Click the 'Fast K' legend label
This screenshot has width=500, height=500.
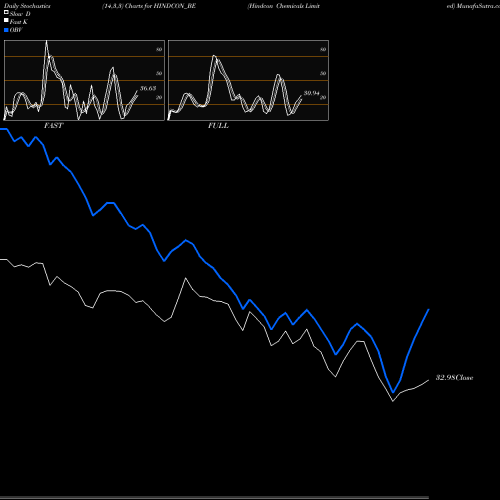coord(19,22)
